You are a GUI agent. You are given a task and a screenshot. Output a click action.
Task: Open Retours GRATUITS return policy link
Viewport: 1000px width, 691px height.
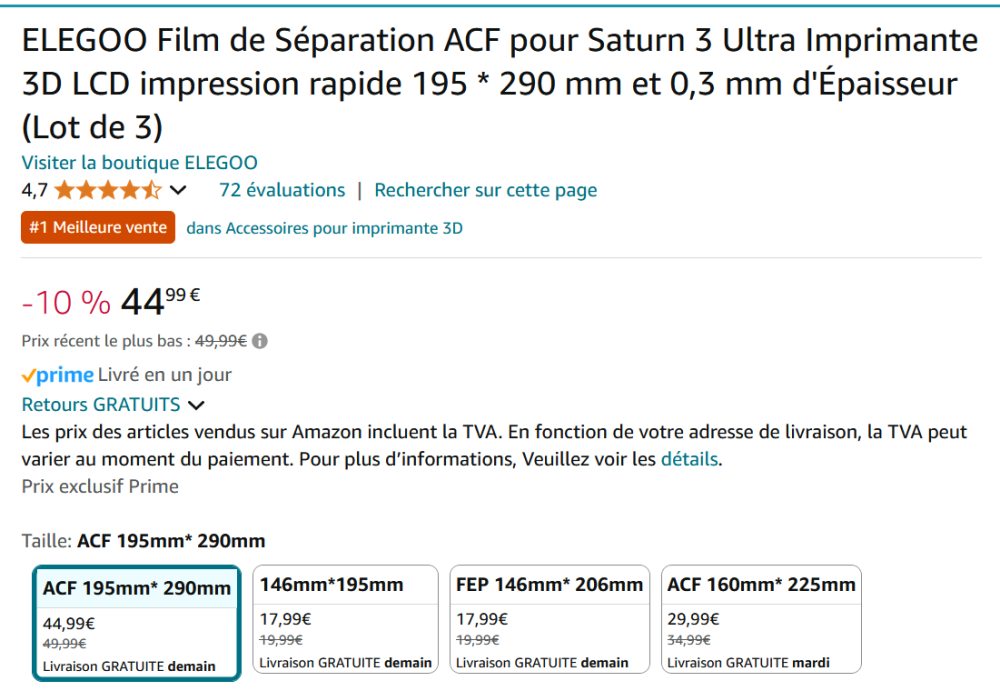(x=101, y=405)
